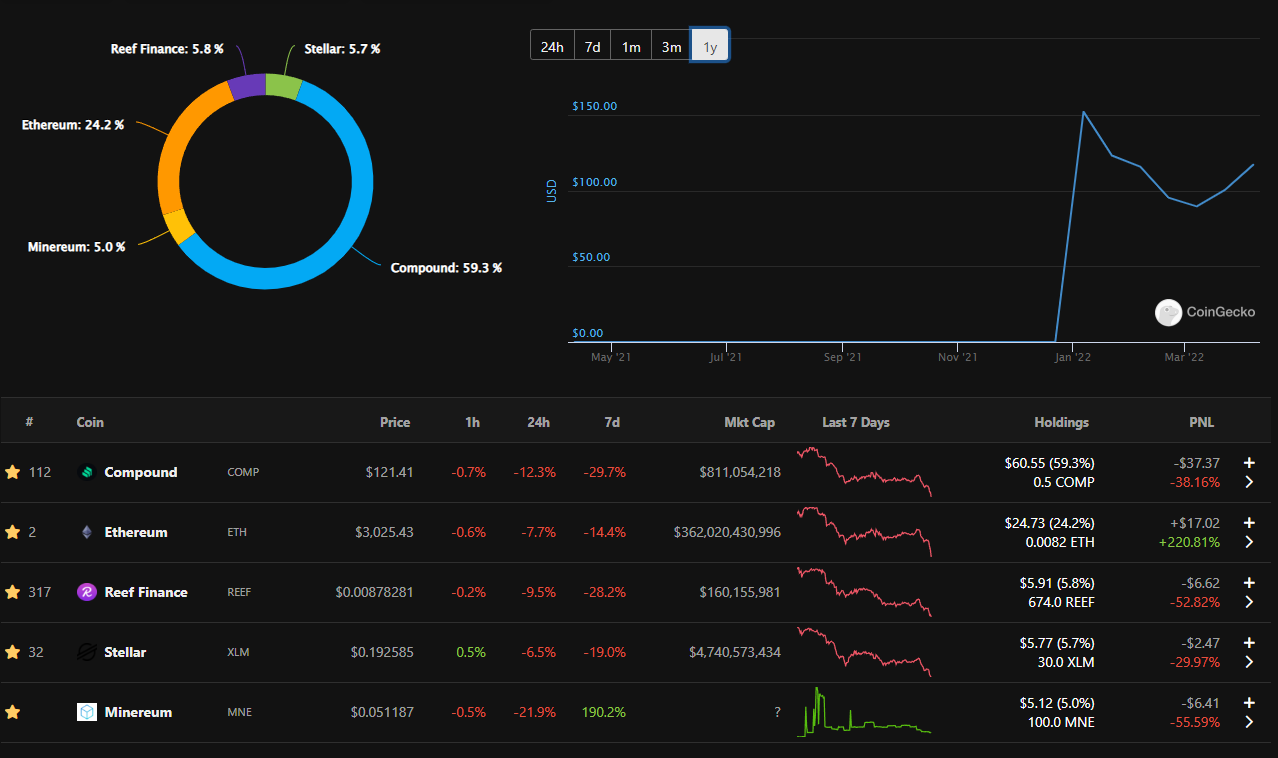Screen dimensions: 1278x758
Task: Open the Ethereum coin page link
Action: [x=136, y=532]
